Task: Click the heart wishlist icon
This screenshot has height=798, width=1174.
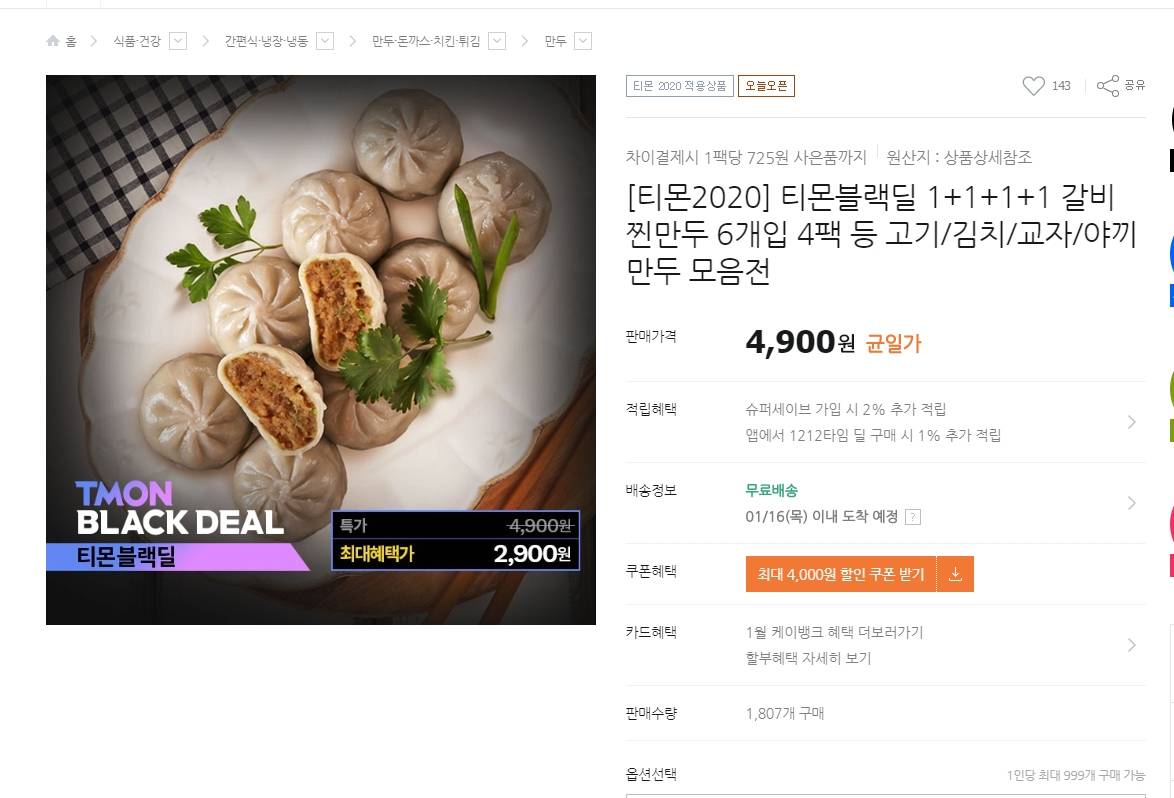Action: (x=1033, y=86)
